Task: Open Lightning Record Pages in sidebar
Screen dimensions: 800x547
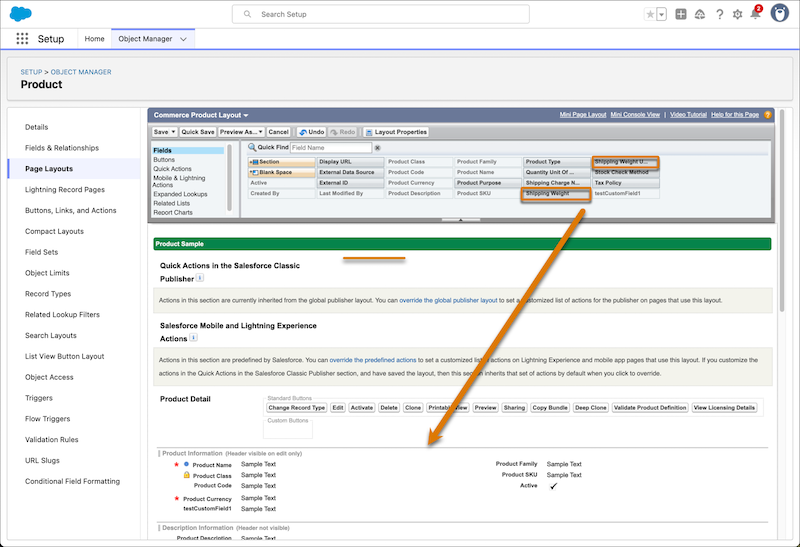Action: coord(65,190)
